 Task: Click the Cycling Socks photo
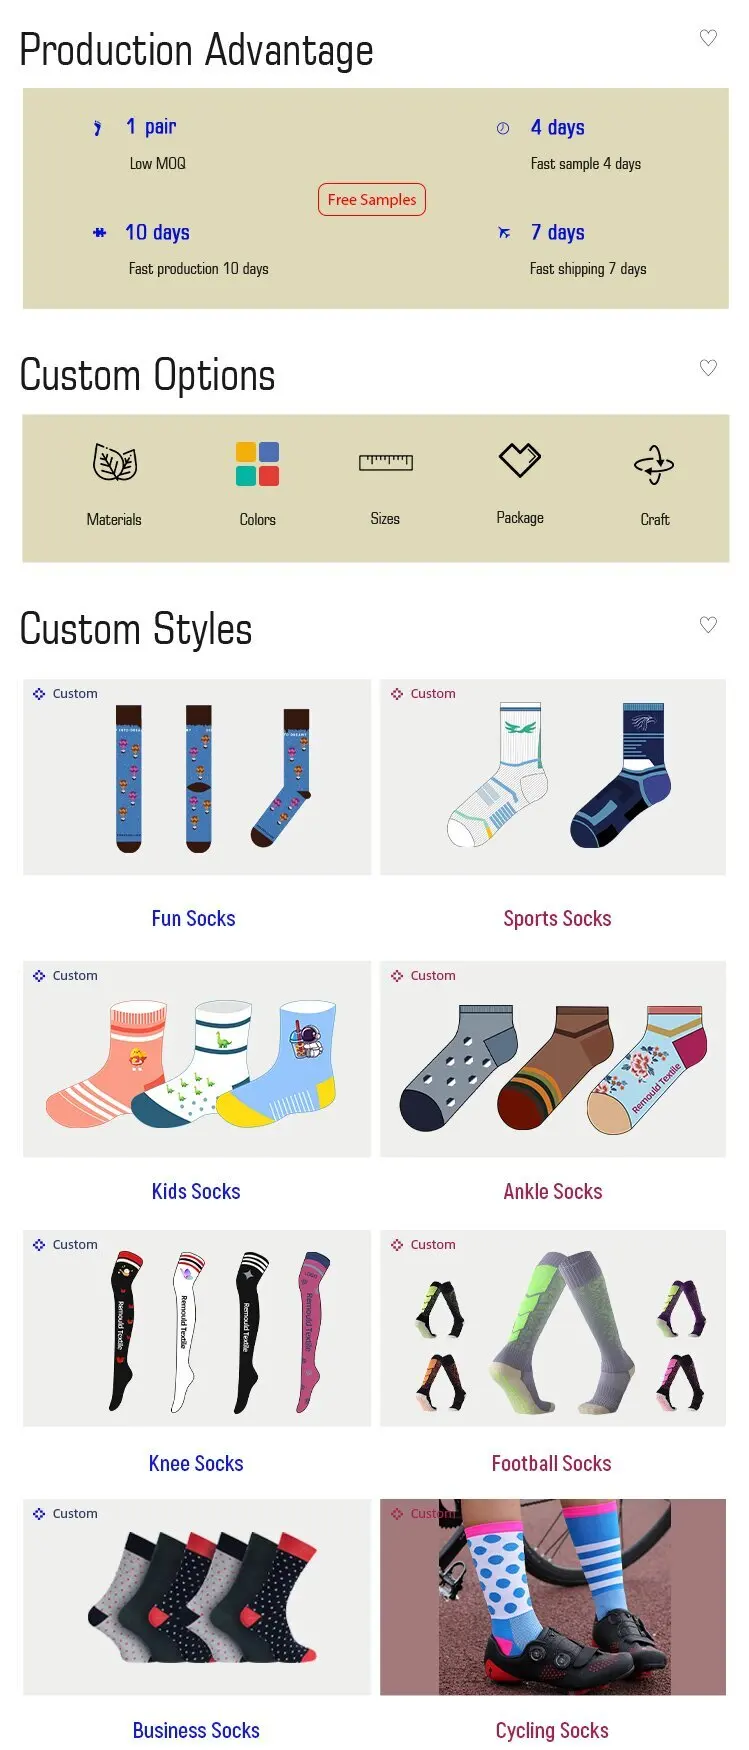(x=553, y=1597)
